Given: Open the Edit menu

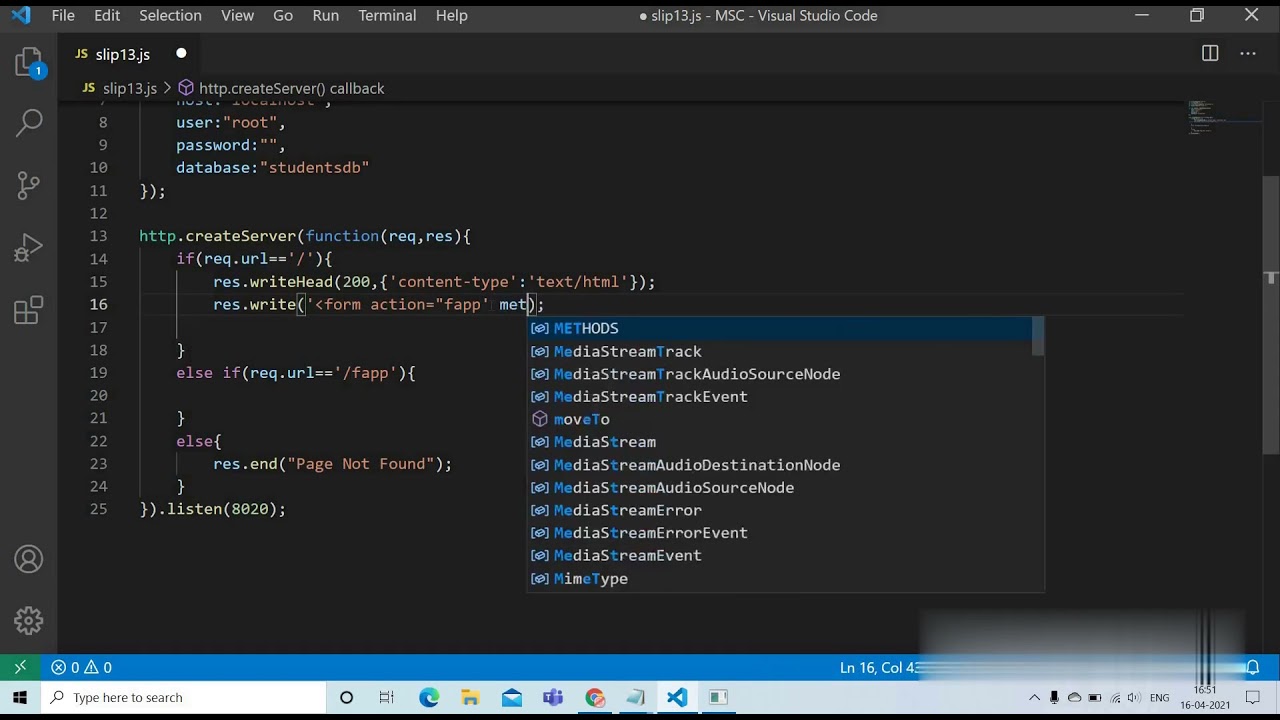Looking at the screenshot, I should [x=107, y=15].
